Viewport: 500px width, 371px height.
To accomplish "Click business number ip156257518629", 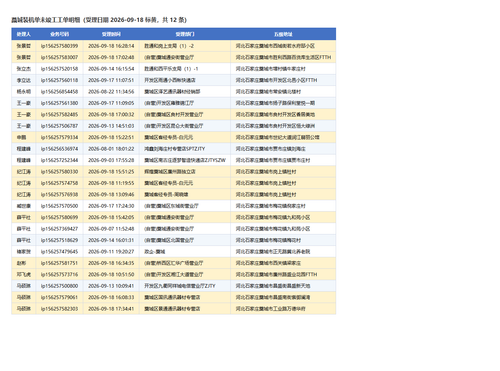I will click(59, 240).
